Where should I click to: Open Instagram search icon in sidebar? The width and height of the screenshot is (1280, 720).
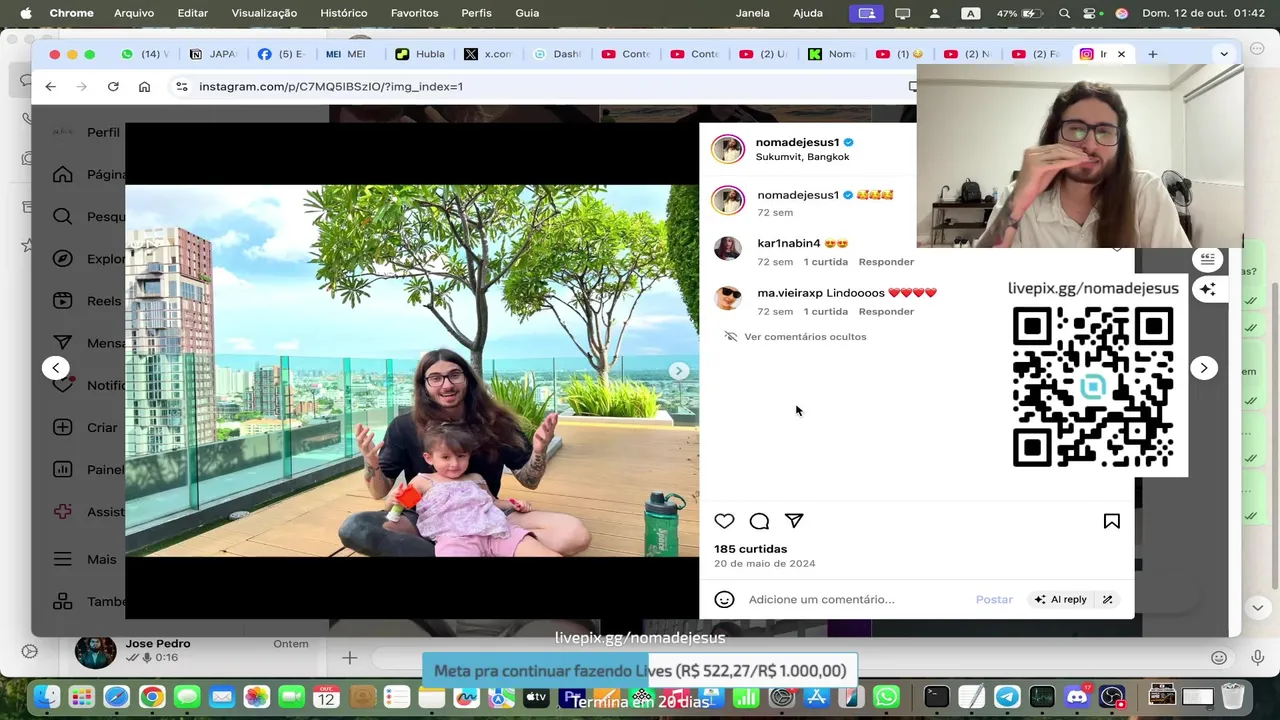coord(63,216)
